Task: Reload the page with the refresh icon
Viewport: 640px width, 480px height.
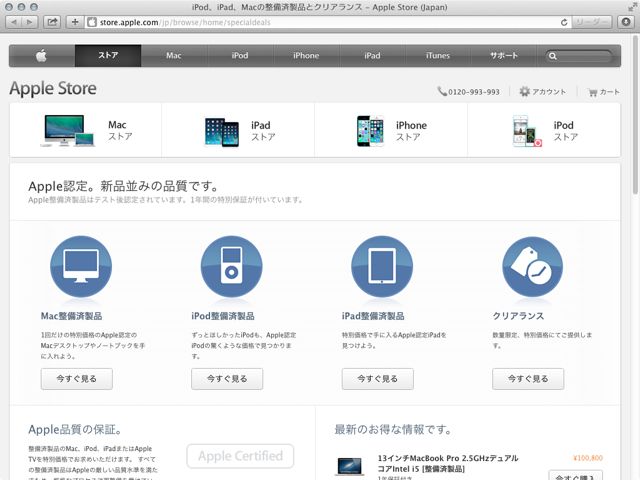Action: [564, 22]
